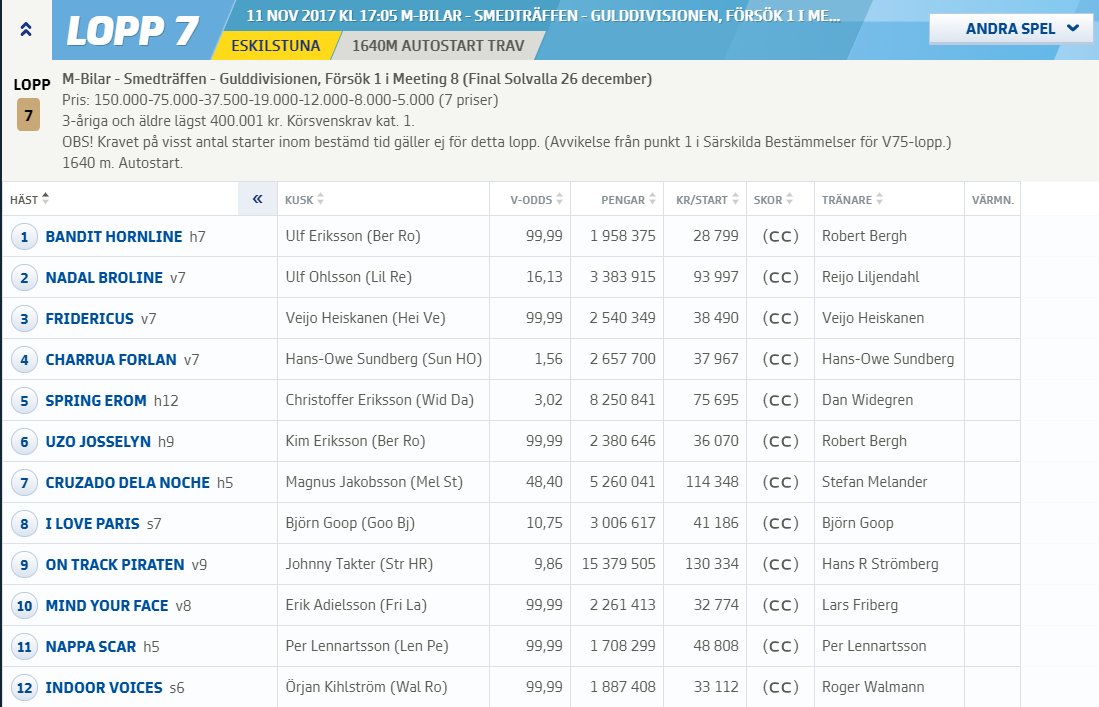
Task: Click shoe icon for Charrua Forlan
Action: (780, 359)
